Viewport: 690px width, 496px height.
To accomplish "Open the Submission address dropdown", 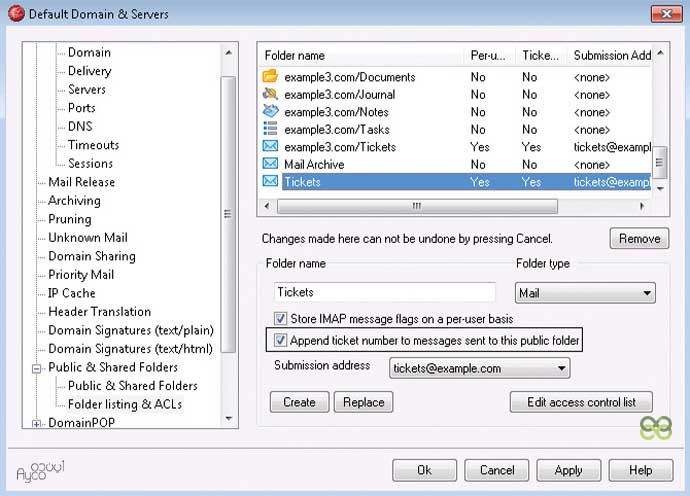I will pyautogui.click(x=479, y=368).
